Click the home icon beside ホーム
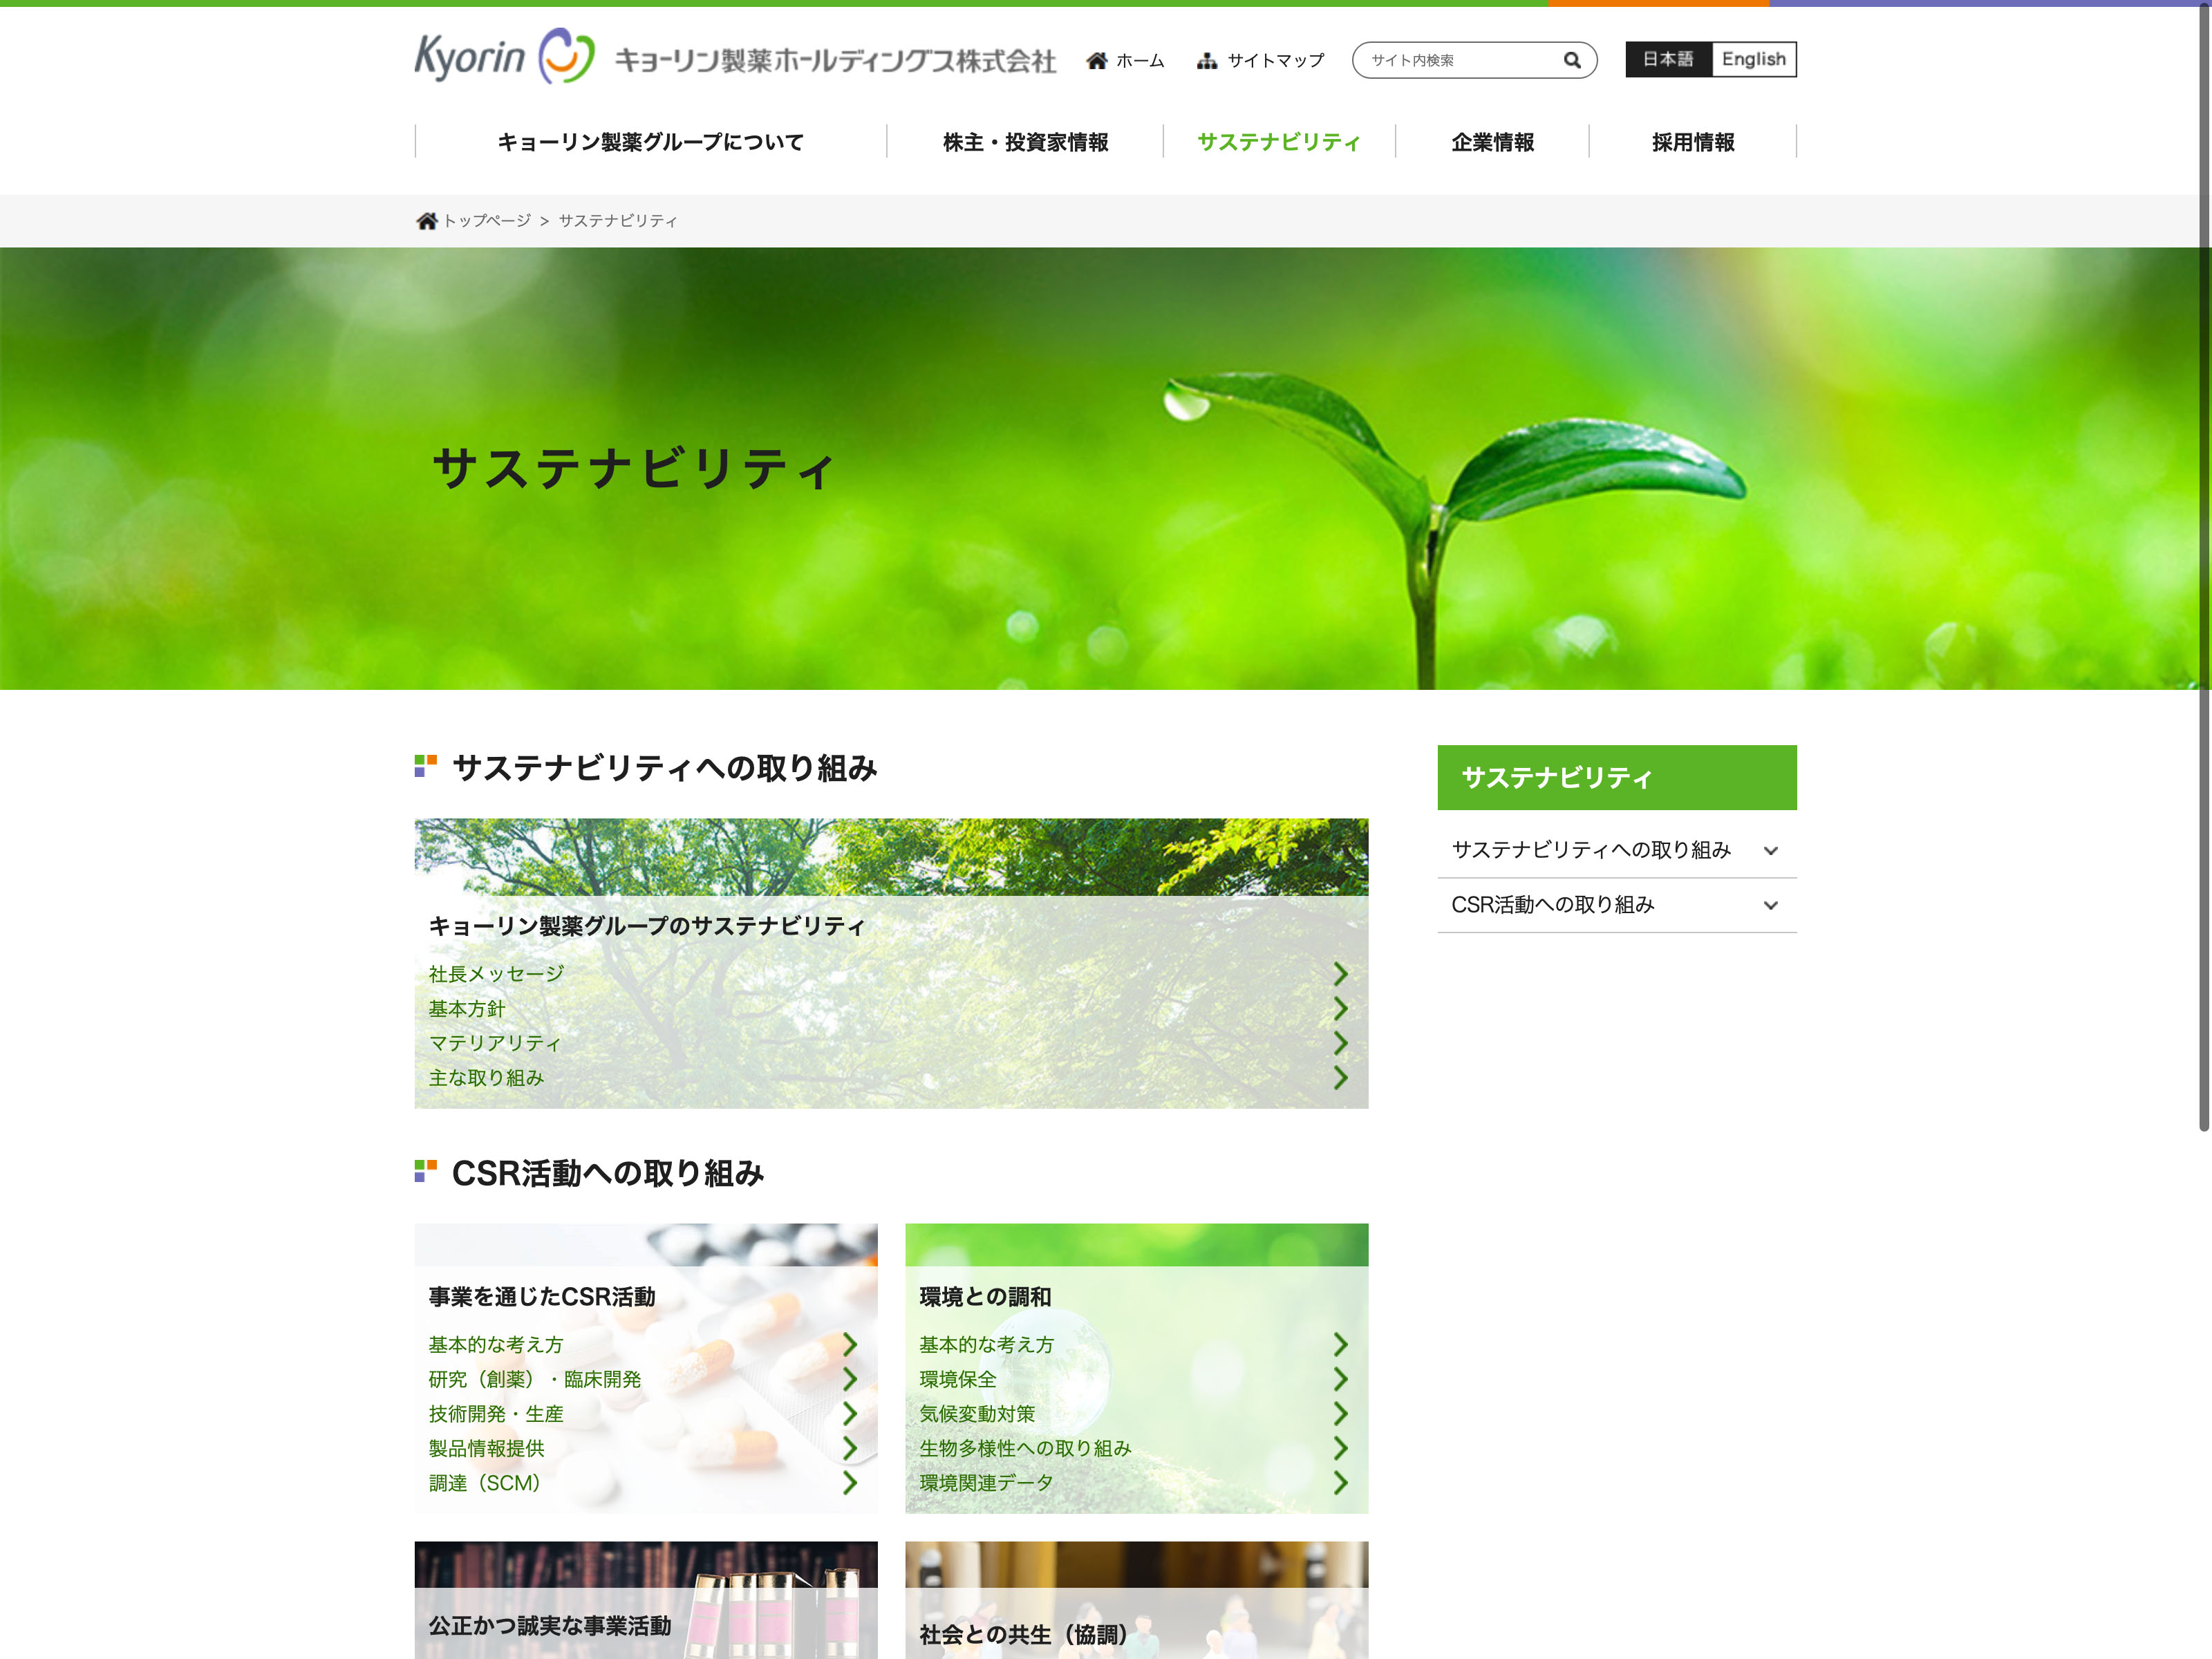Viewport: 2212px width, 1659px height. (x=1097, y=61)
